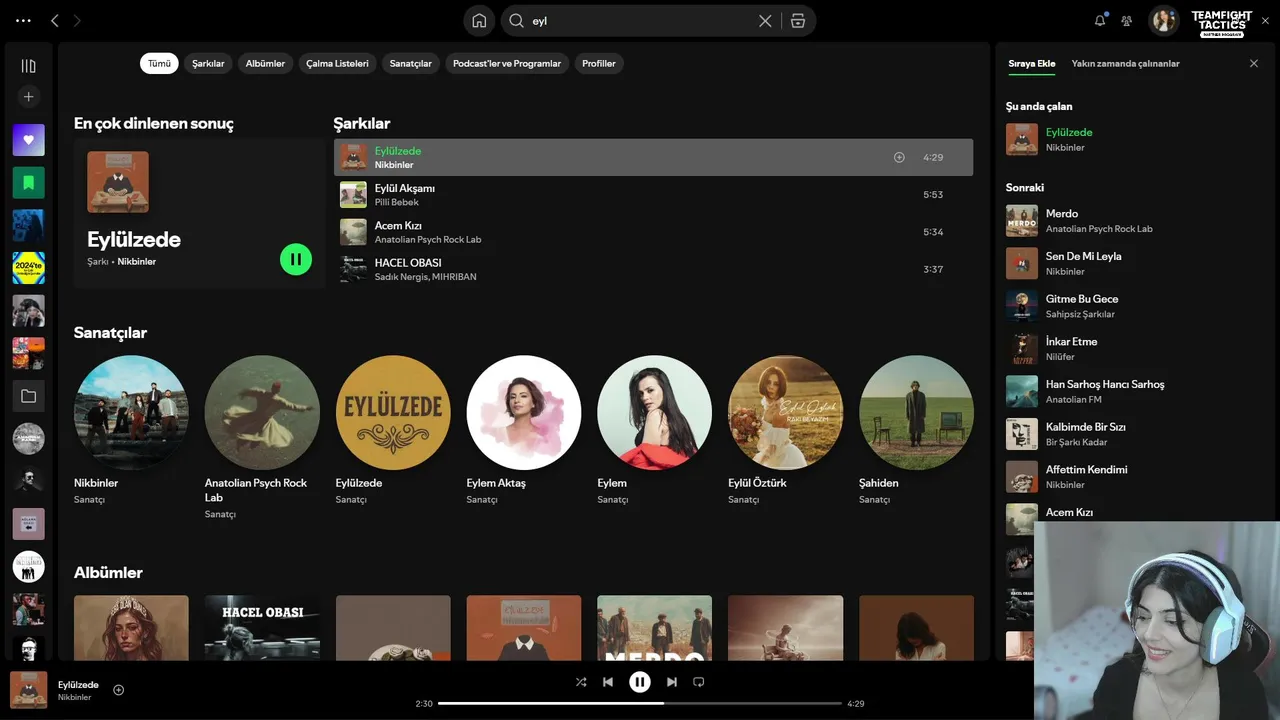Image resolution: width=1280 pixels, height=720 pixels.
Task: Open Liked Songs heart playlist
Action: click(x=28, y=140)
